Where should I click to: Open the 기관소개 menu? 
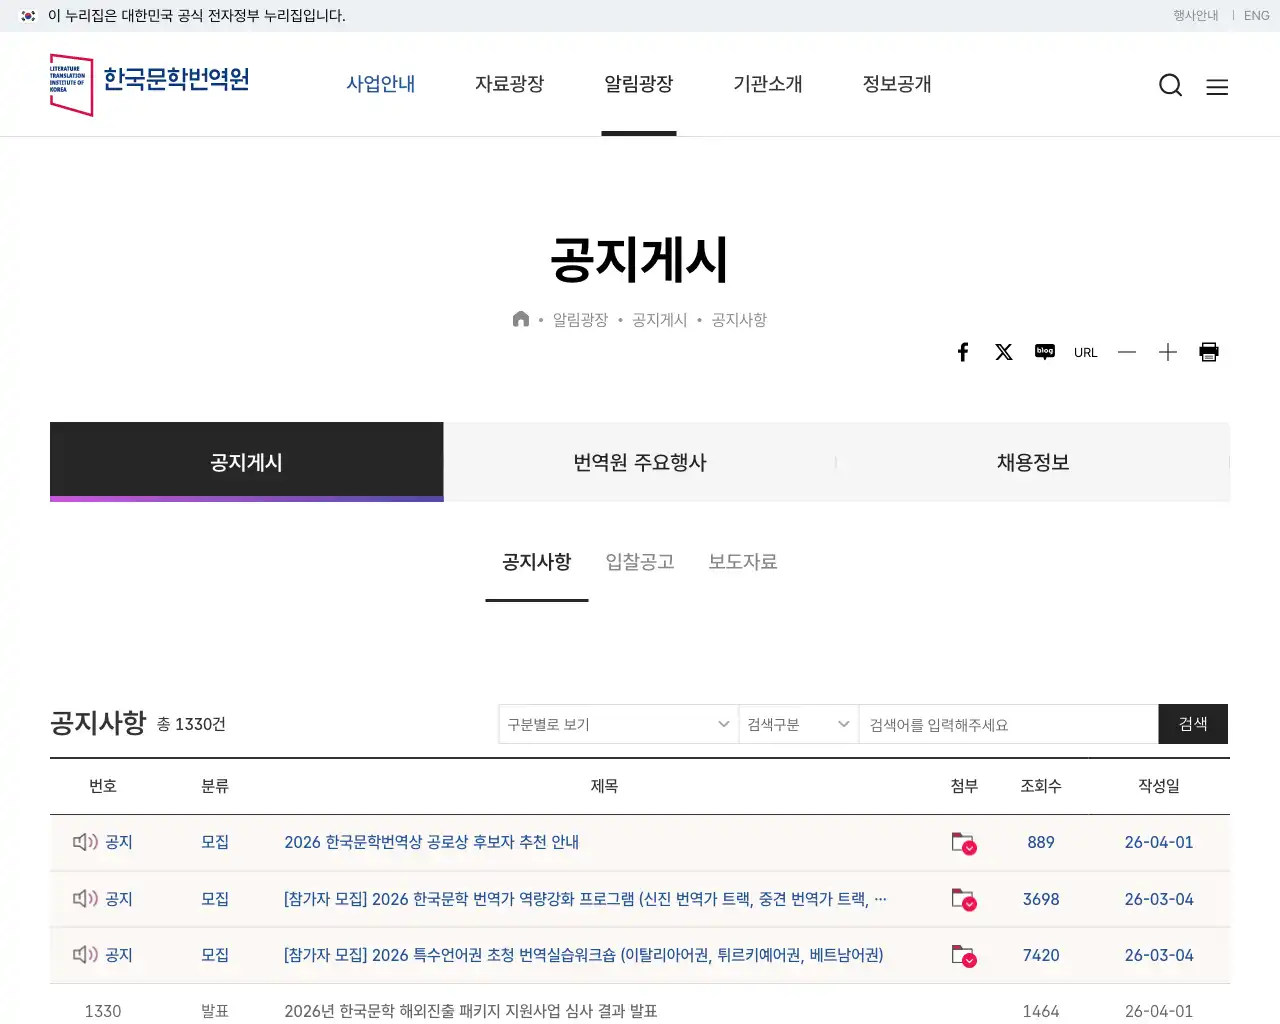(x=768, y=85)
